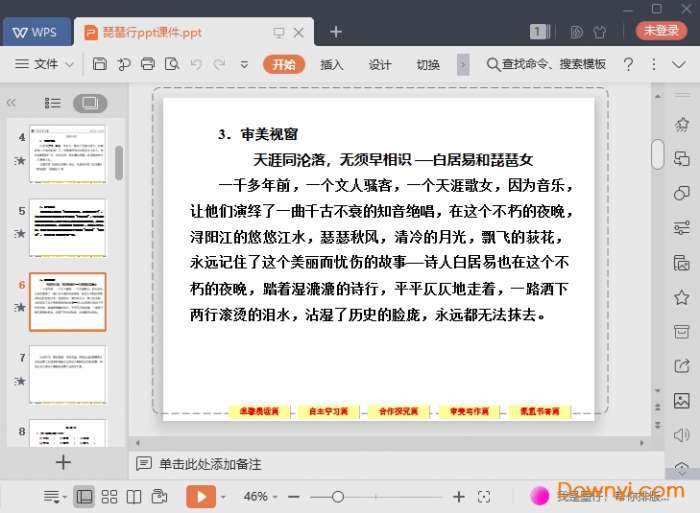
Task: Switch to Normal view in status bar
Action: click(84, 496)
